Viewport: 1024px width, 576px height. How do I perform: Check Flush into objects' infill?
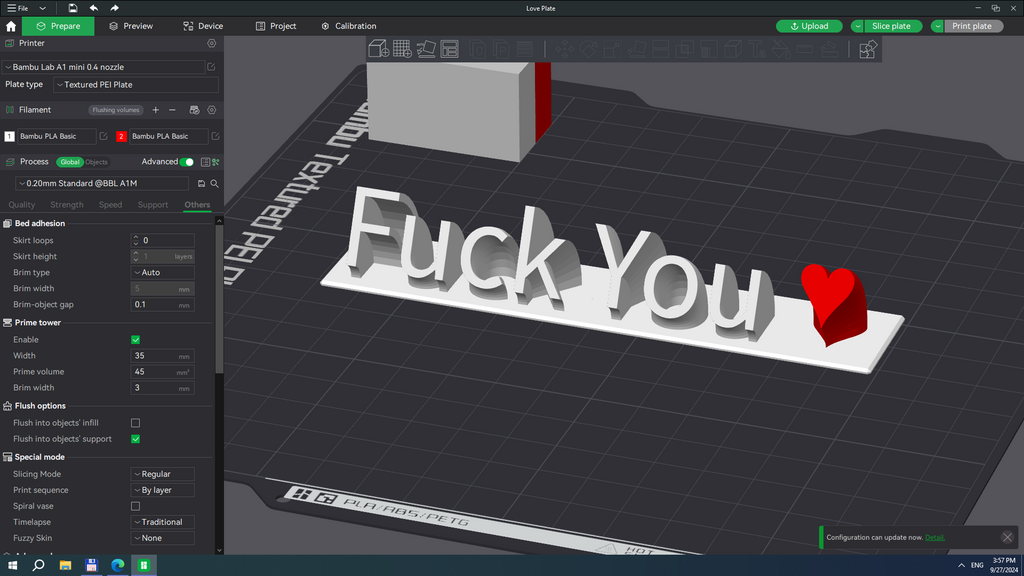pos(135,423)
